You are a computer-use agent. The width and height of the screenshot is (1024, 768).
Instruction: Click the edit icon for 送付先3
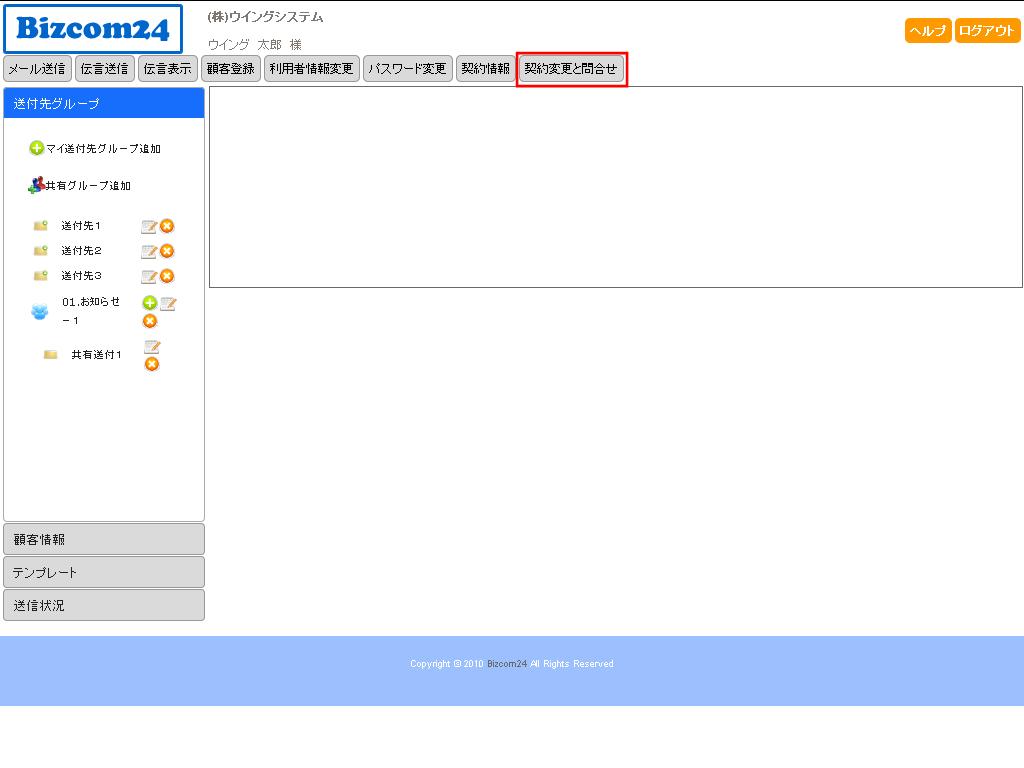tap(149, 276)
